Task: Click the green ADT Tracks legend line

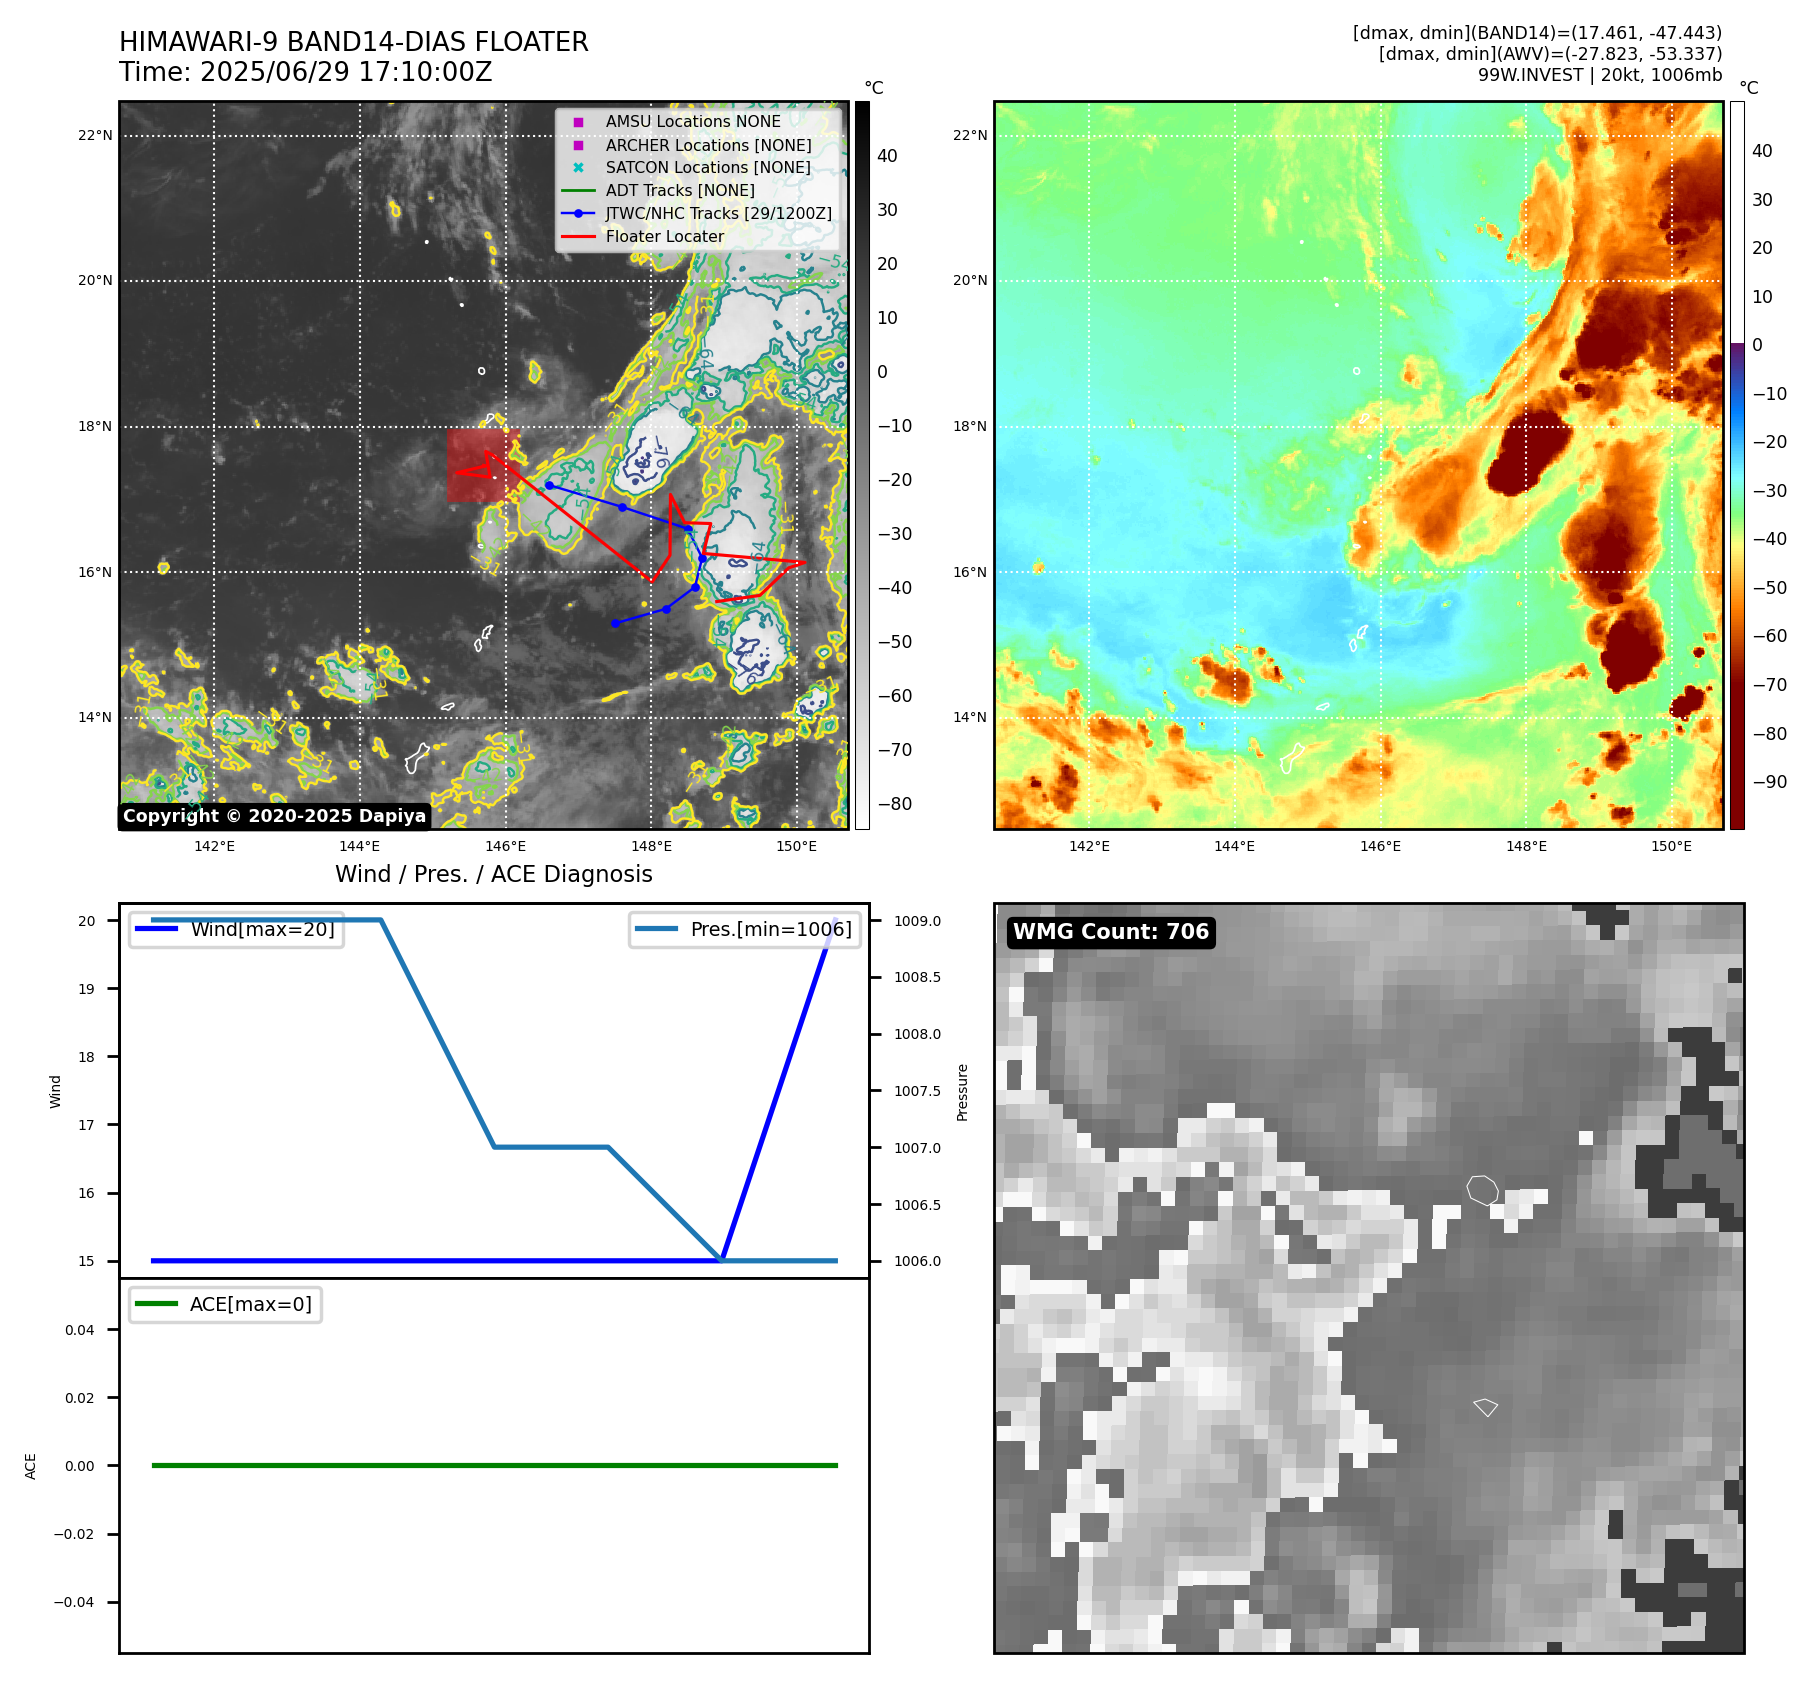Action: [x=578, y=190]
